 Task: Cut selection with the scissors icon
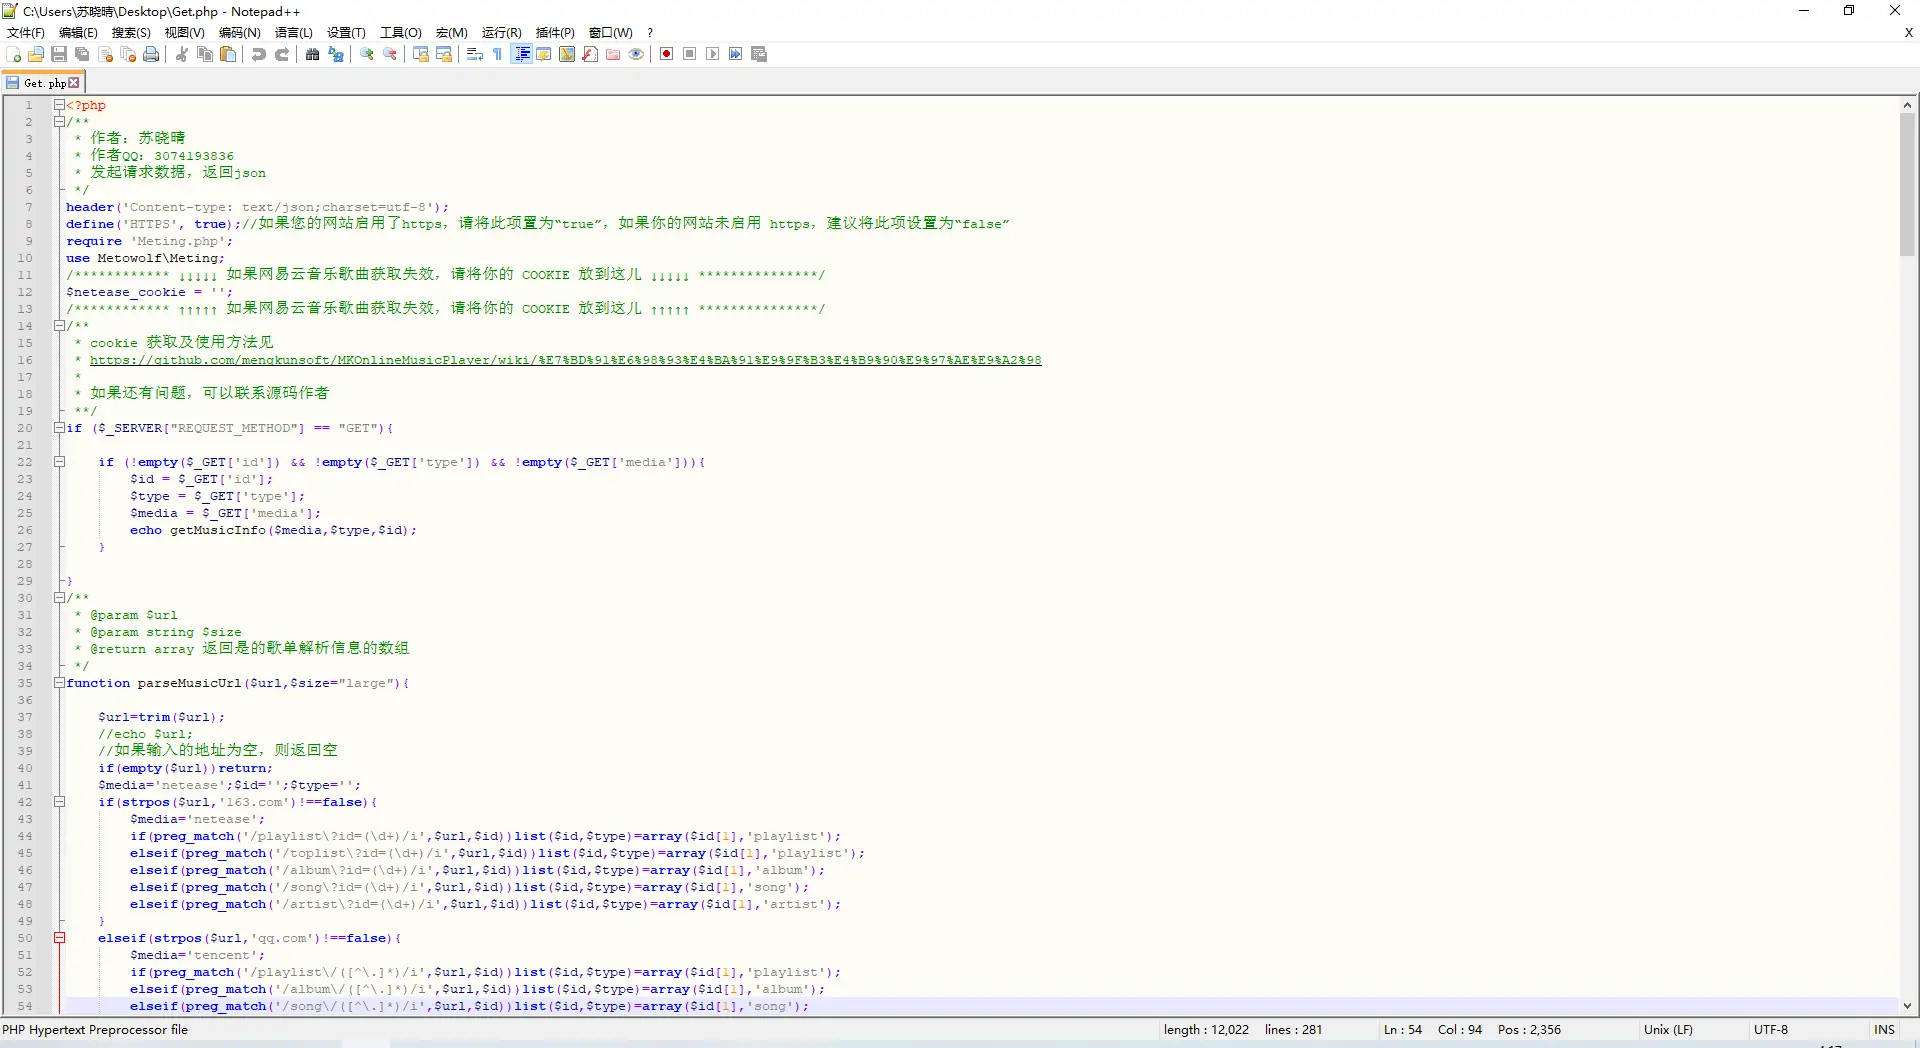coord(182,54)
